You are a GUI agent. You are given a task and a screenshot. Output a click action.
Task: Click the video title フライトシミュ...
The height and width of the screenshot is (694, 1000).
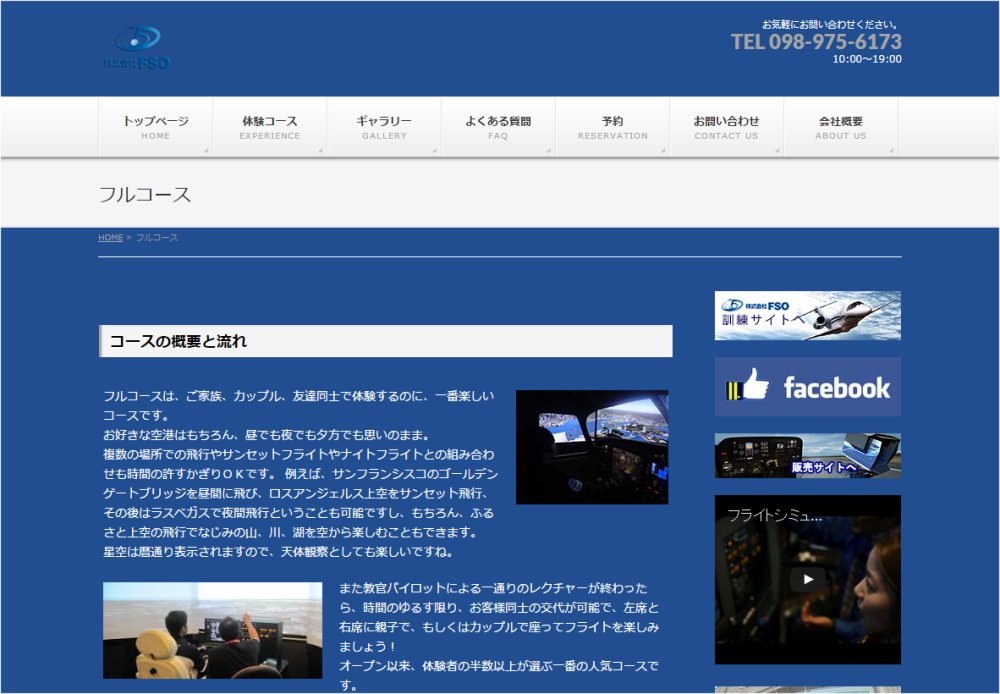pos(774,516)
